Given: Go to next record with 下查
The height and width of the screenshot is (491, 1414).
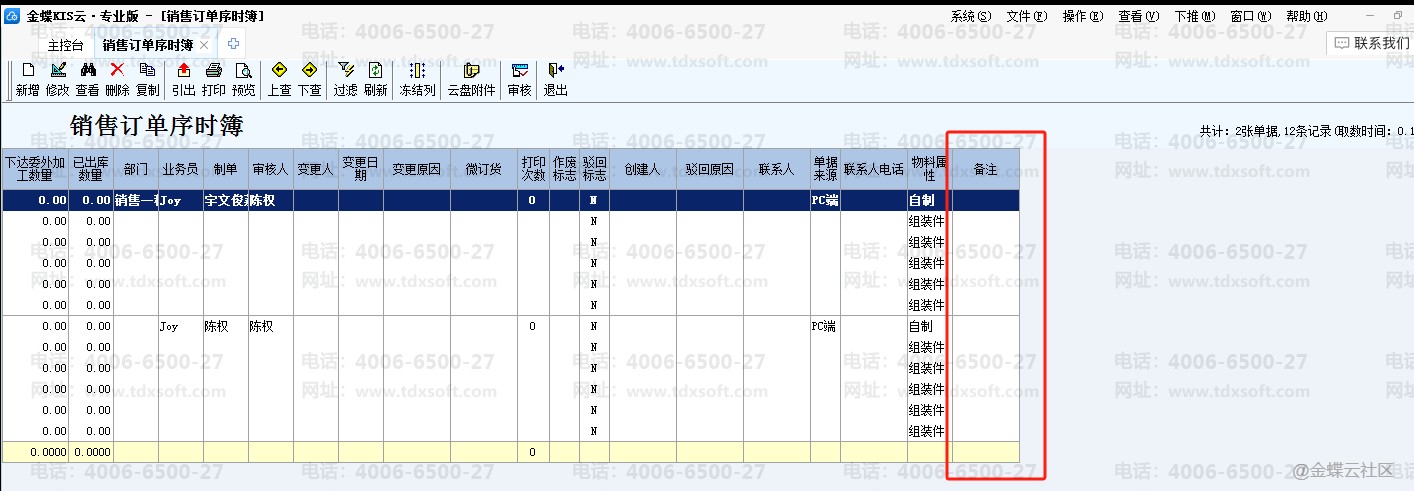Looking at the screenshot, I should click(x=309, y=70).
